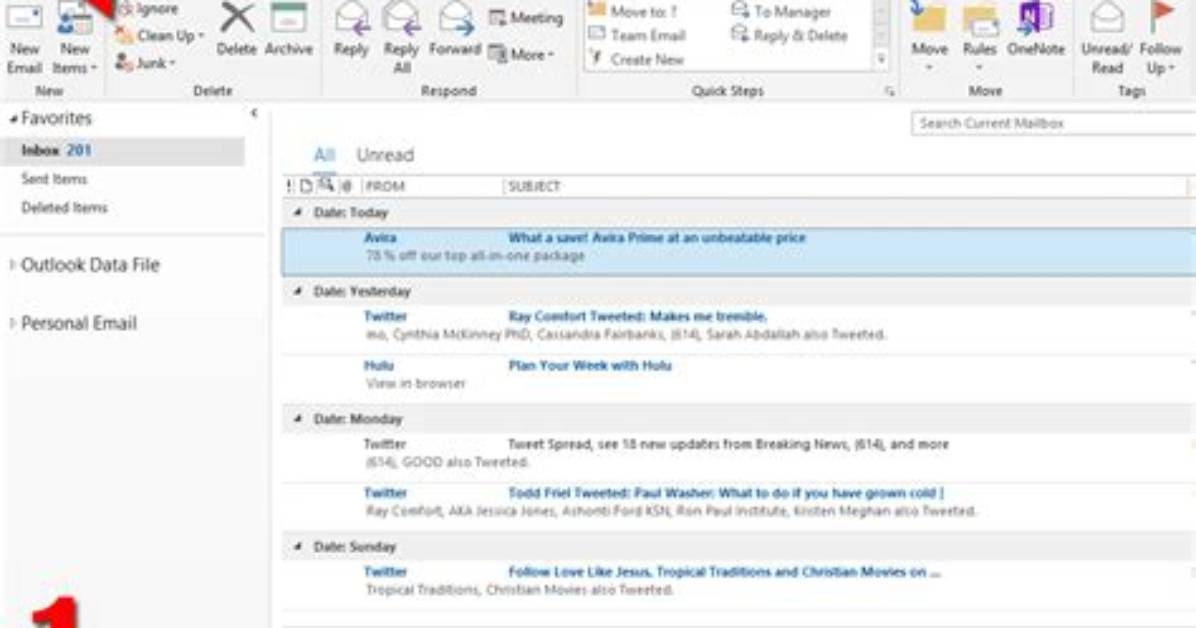The width and height of the screenshot is (1196, 628).
Task: Open the Quick Steps dialog launcher
Action: [889, 91]
